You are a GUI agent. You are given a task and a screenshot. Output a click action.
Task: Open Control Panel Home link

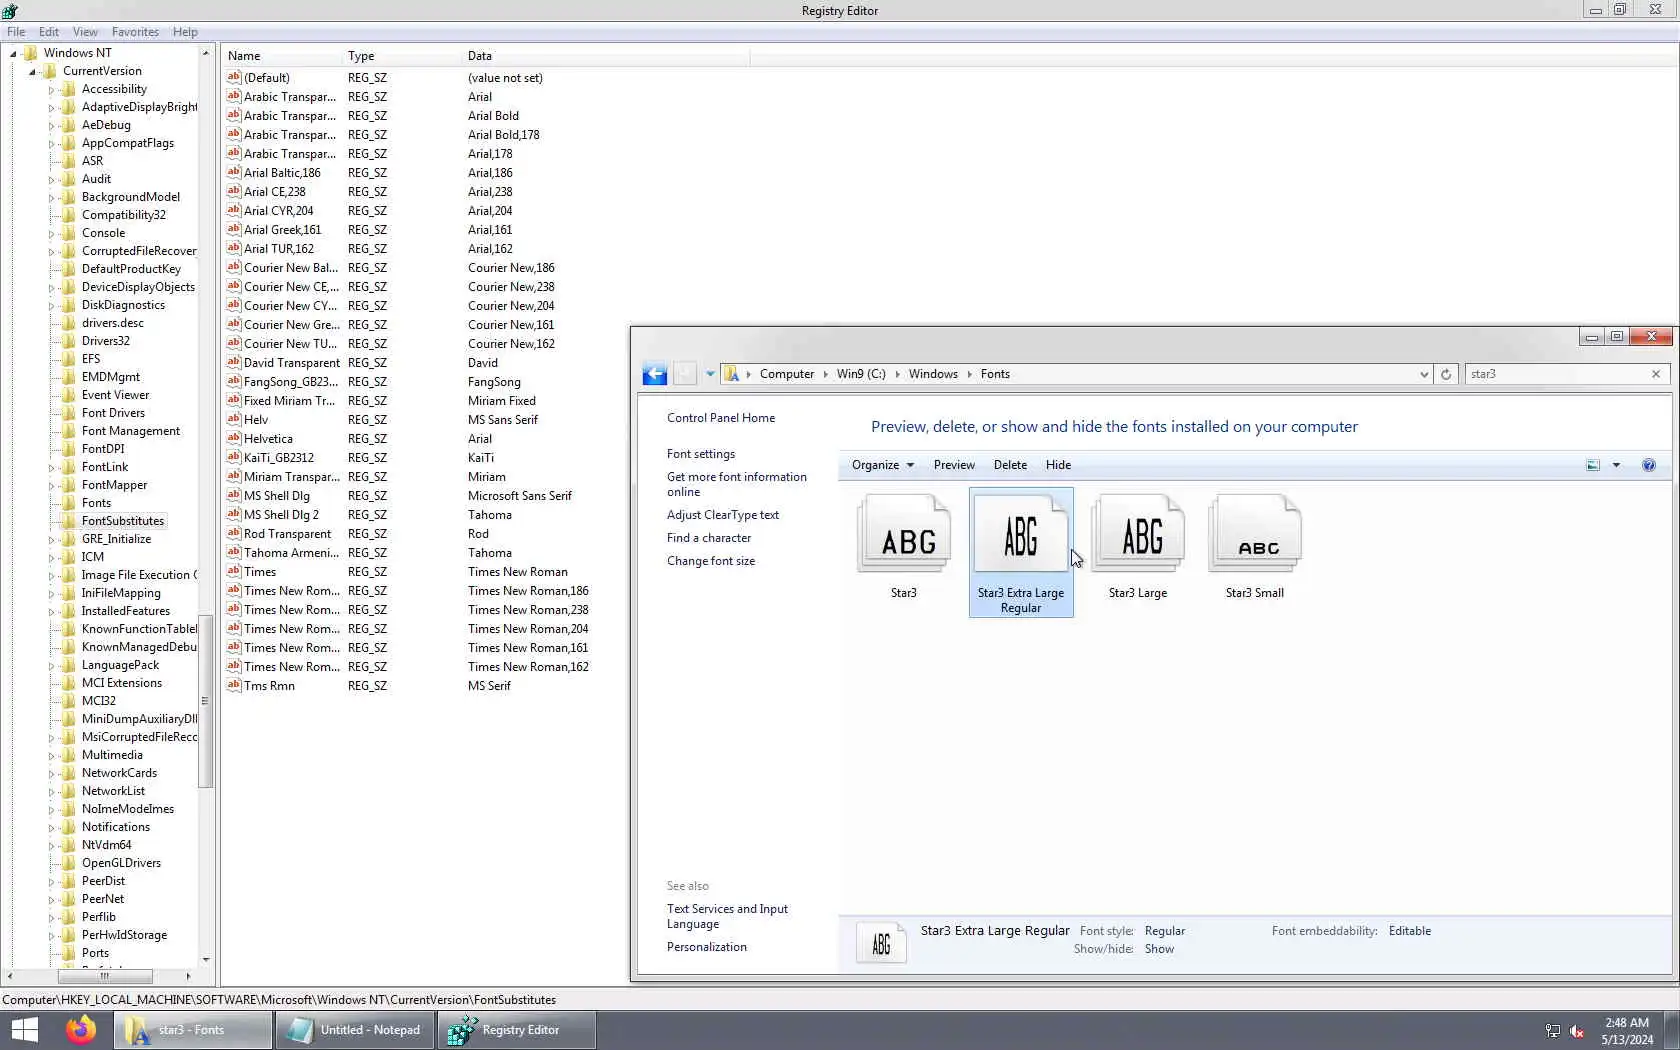pos(721,418)
